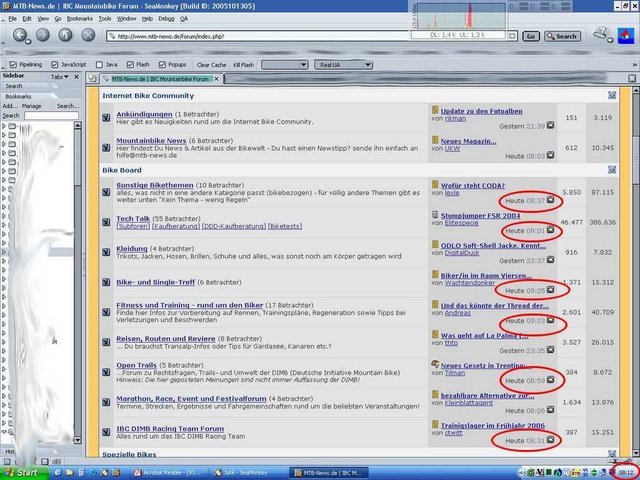Click forum status icon beside Open Trails
Viewport: 640px width, 480px height.
click(106, 372)
